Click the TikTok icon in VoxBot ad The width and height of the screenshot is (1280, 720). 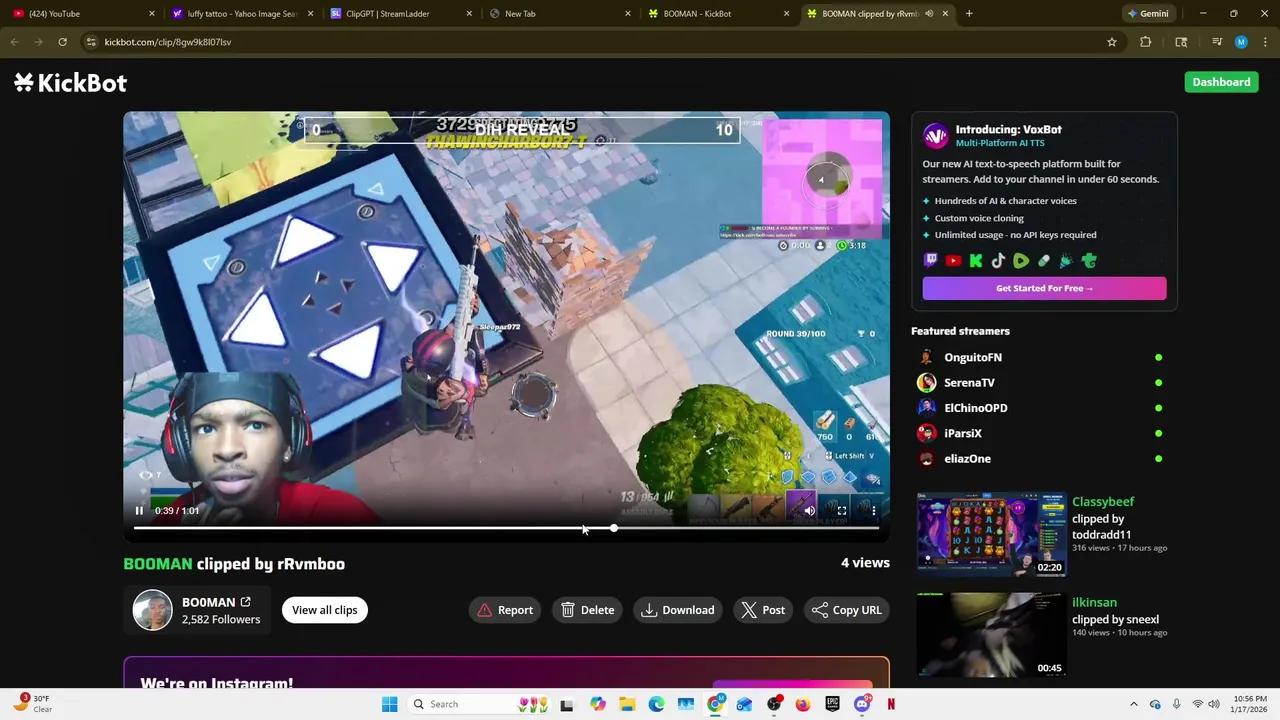[x=998, y=261]
